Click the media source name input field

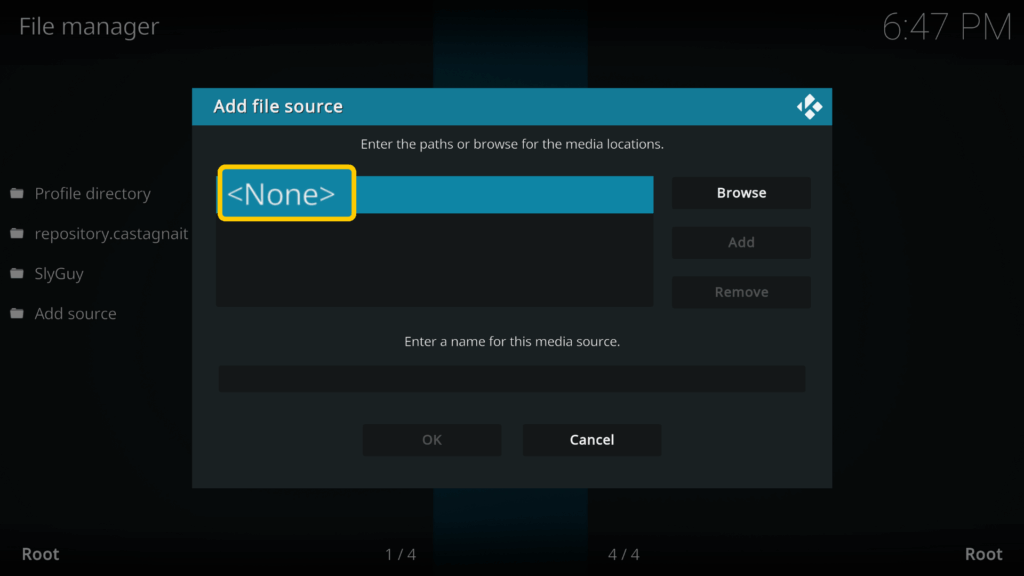(512, 378)
